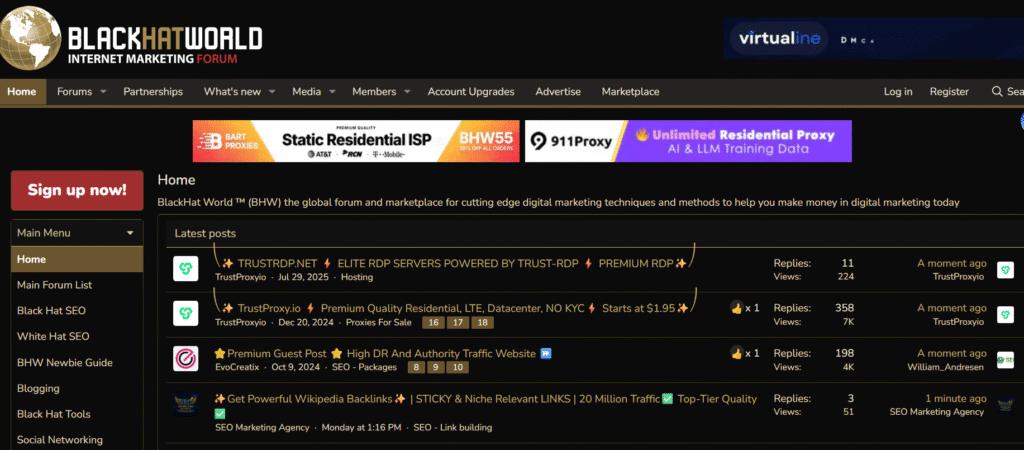Expand the Media menu arrow

[332, 92]
